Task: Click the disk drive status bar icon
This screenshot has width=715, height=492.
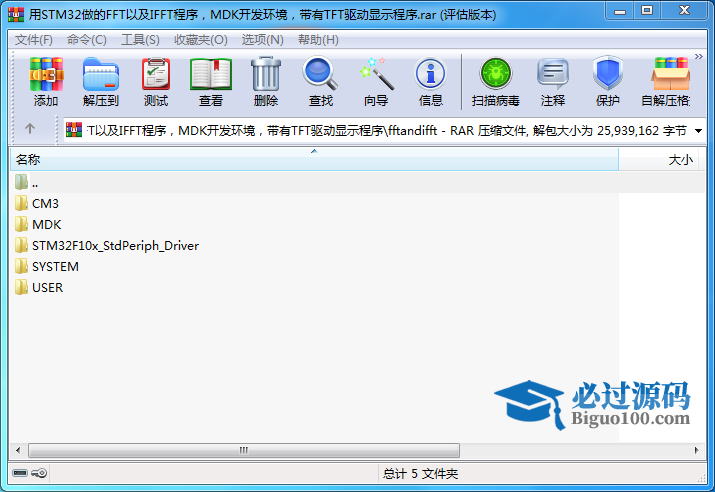Action: click(20, 473)
